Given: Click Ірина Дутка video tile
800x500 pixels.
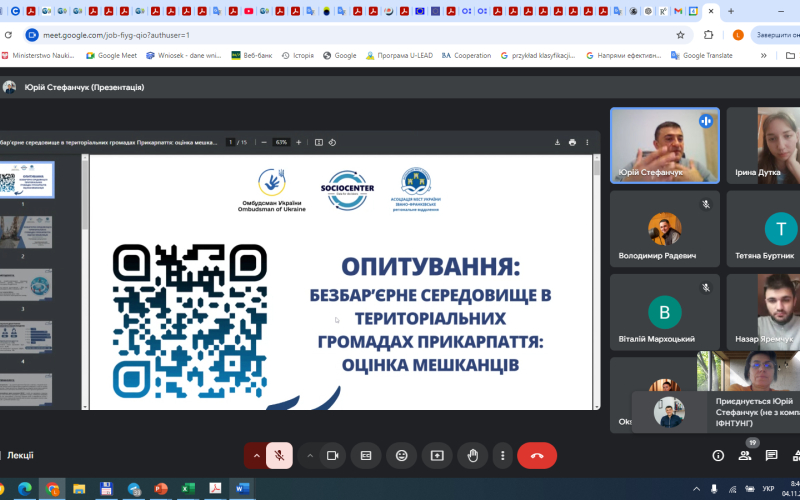Looking at the screenshot, I should pos(763,145).
